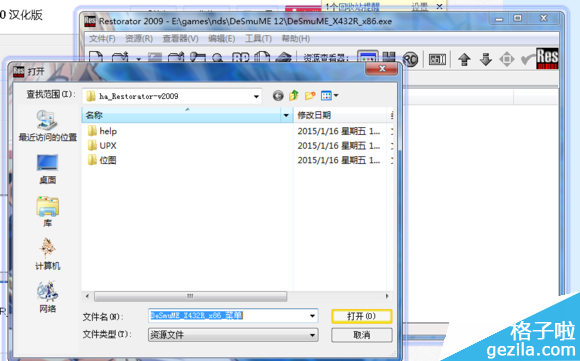This screenshot has height=361, width=580.
Task: Open dropdown arrow next to open icon in Restorator
Action: 139,59
